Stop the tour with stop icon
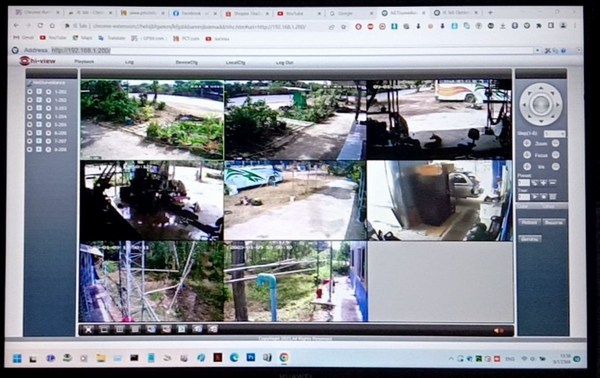Image resolution: width=600 pixels, height=378 pixels. [543, 197]
